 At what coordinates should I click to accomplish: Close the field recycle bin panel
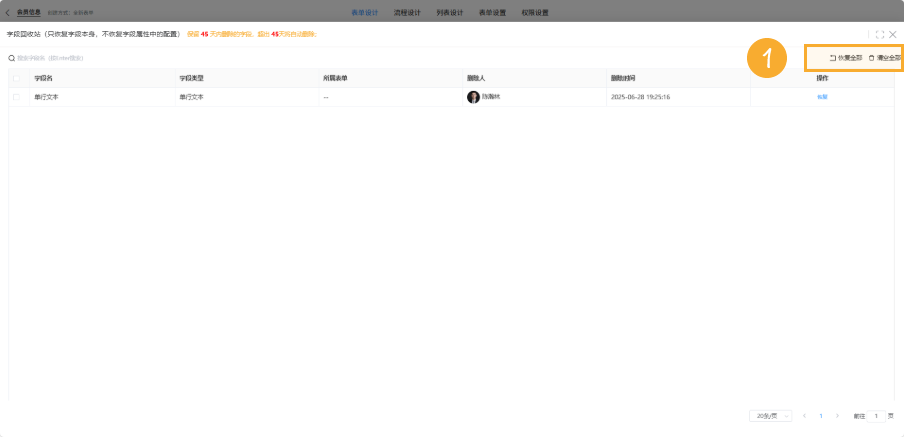pyautogui.click(x=892, y=35)
